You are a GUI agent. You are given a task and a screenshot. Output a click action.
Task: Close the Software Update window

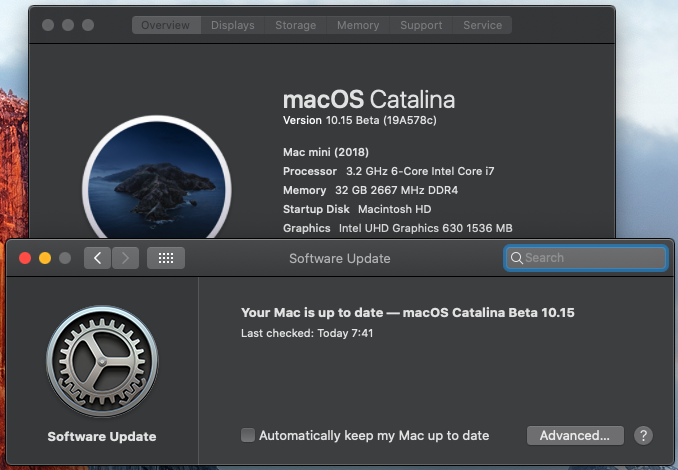(x=25, y=258)
